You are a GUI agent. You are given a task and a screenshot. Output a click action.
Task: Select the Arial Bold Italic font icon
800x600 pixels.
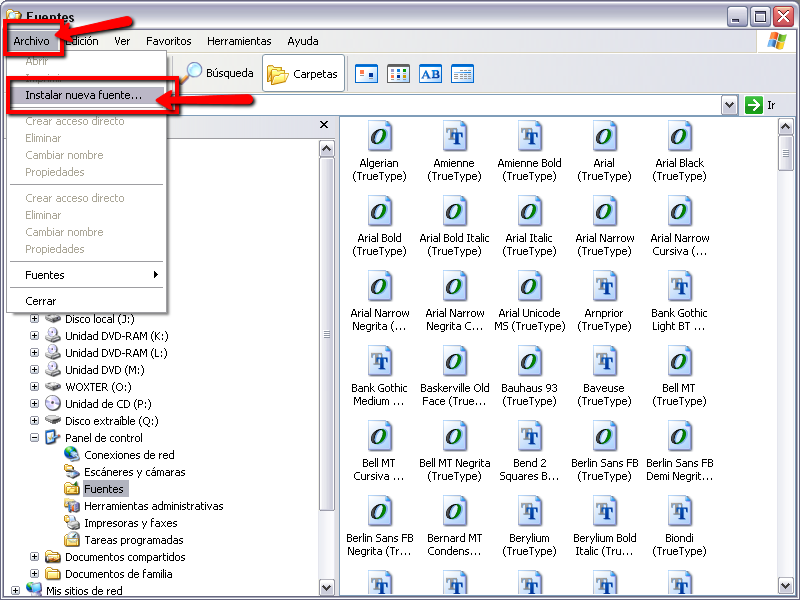pos(454,211)
